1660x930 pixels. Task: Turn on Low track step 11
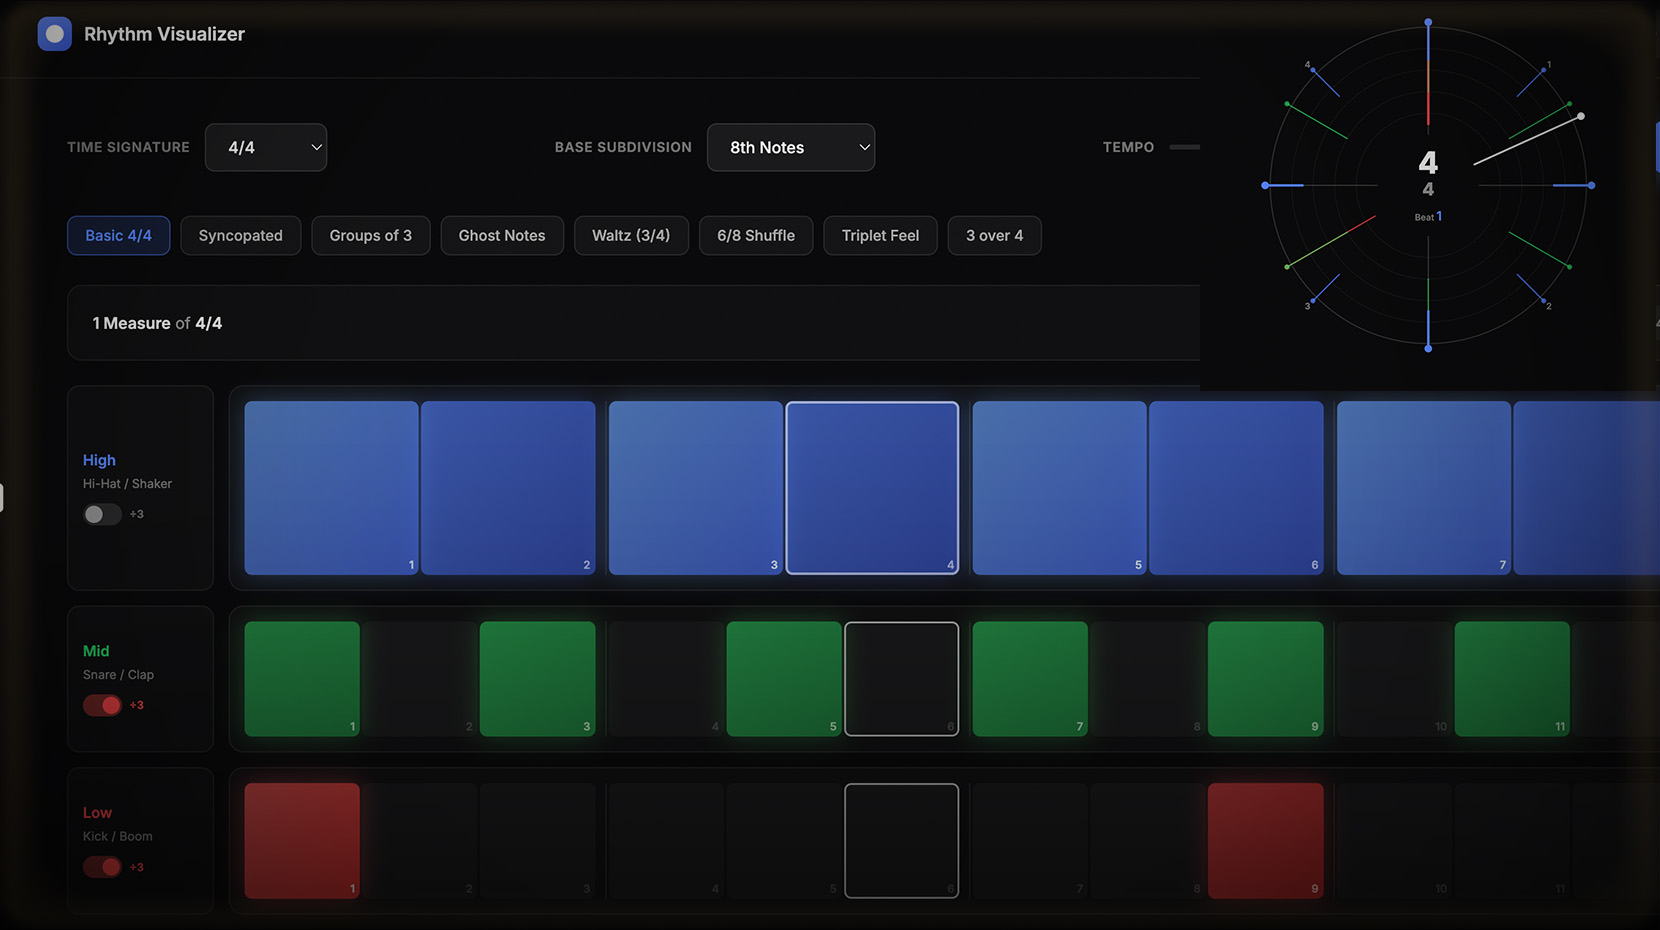coord(1512,841)
